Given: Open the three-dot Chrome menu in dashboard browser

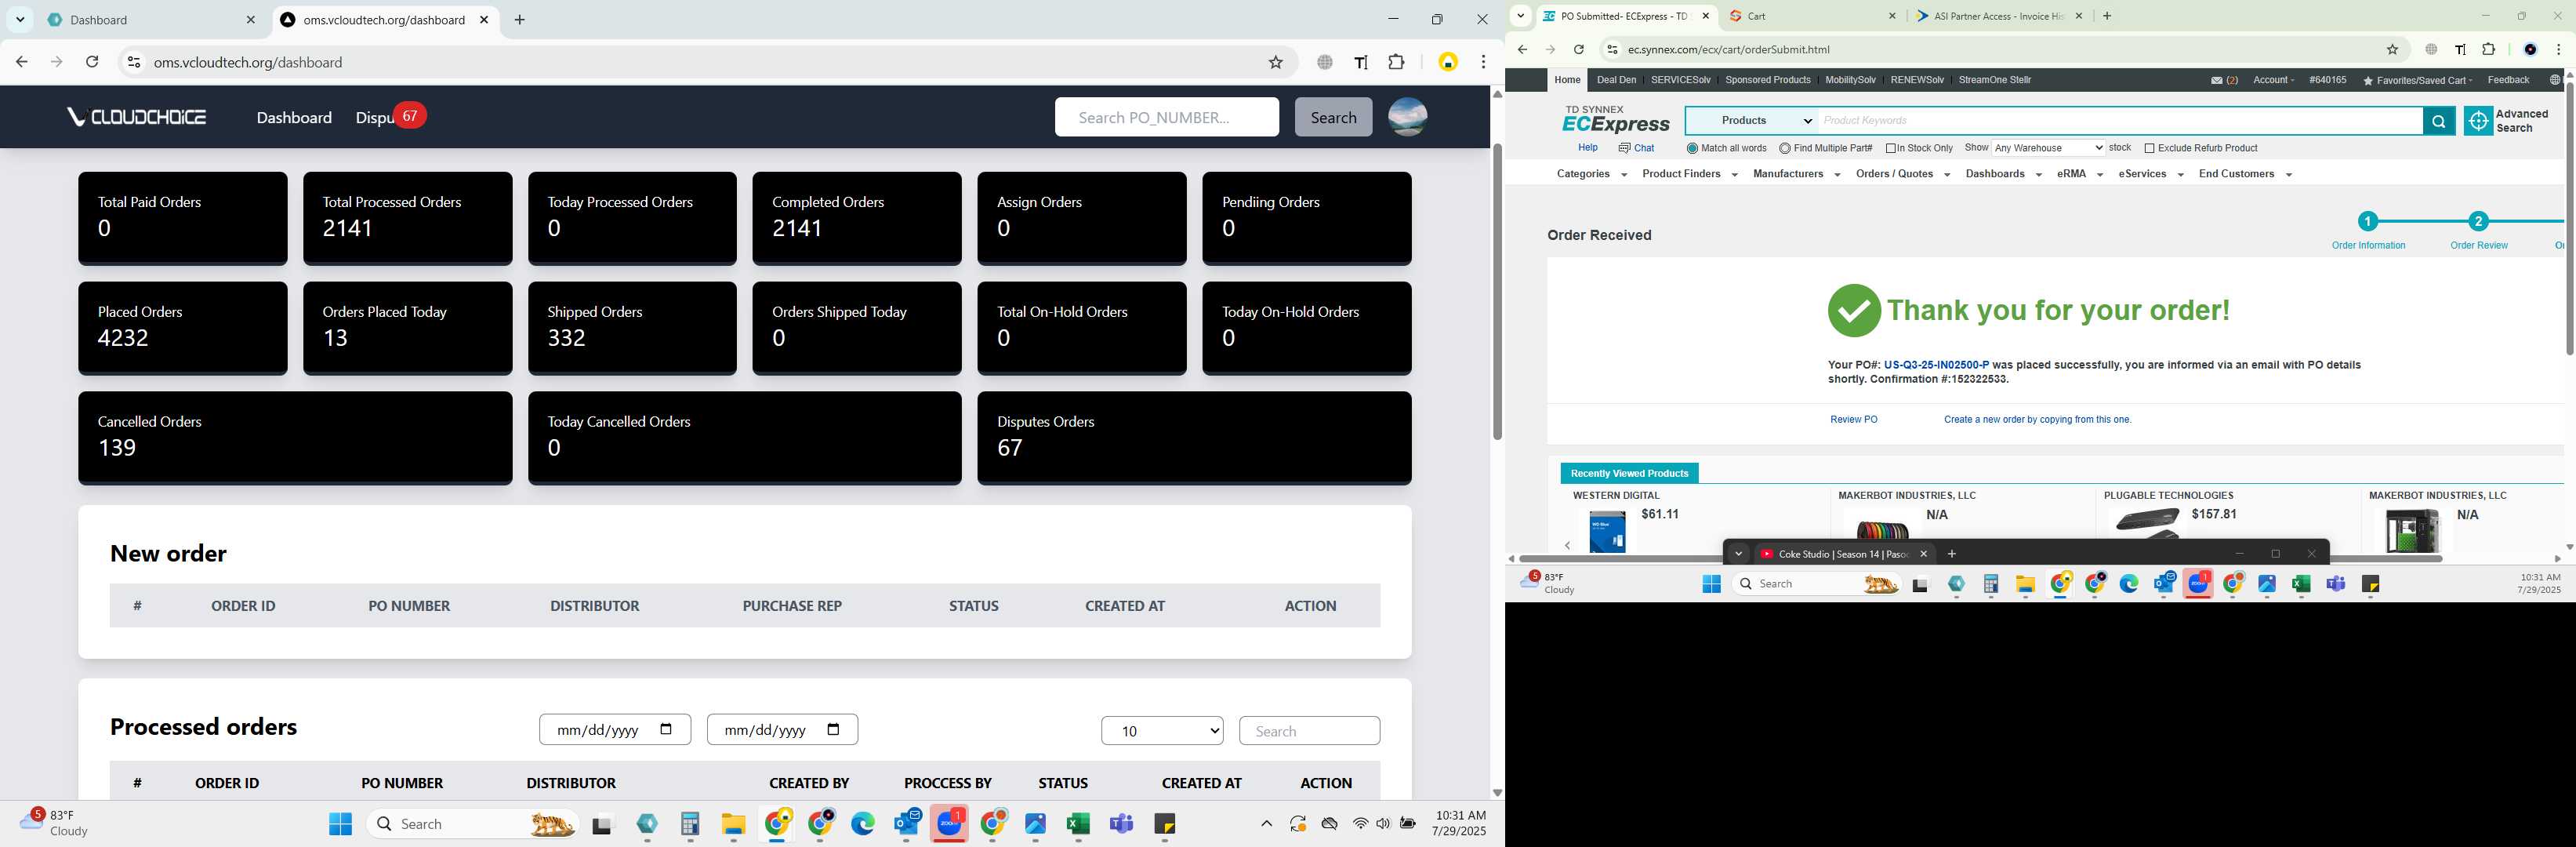Looking at the screenshot, I should [x=1483, y=62].
